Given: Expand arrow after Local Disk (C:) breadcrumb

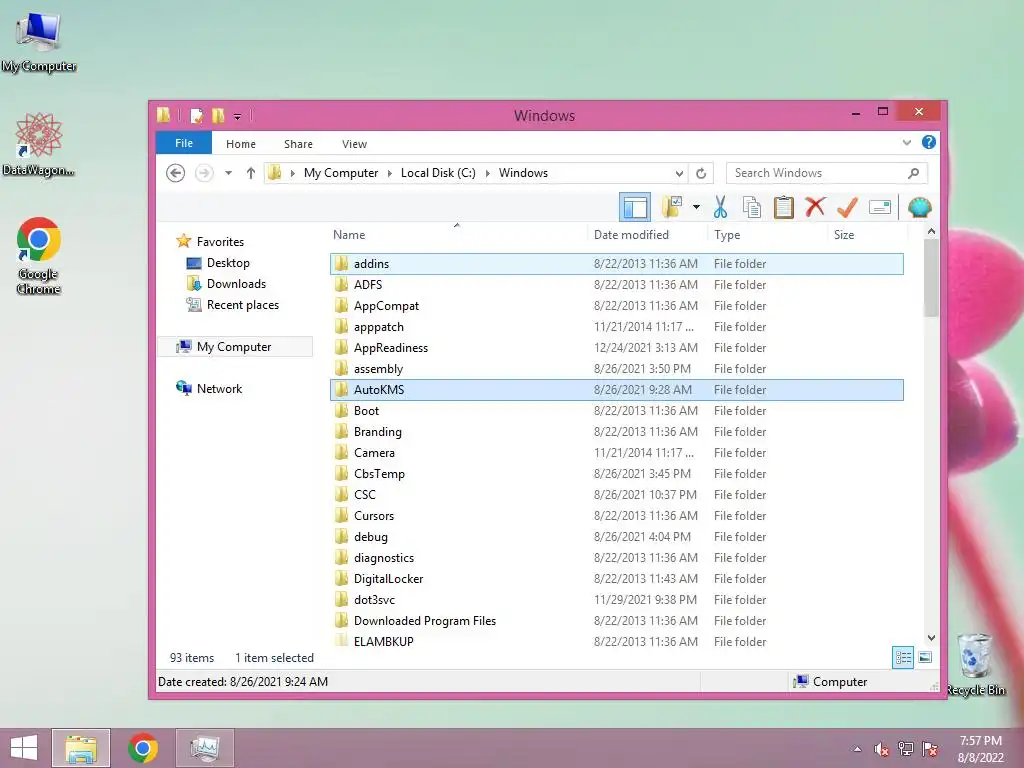Looking at the screenshot, I should 487,173.
